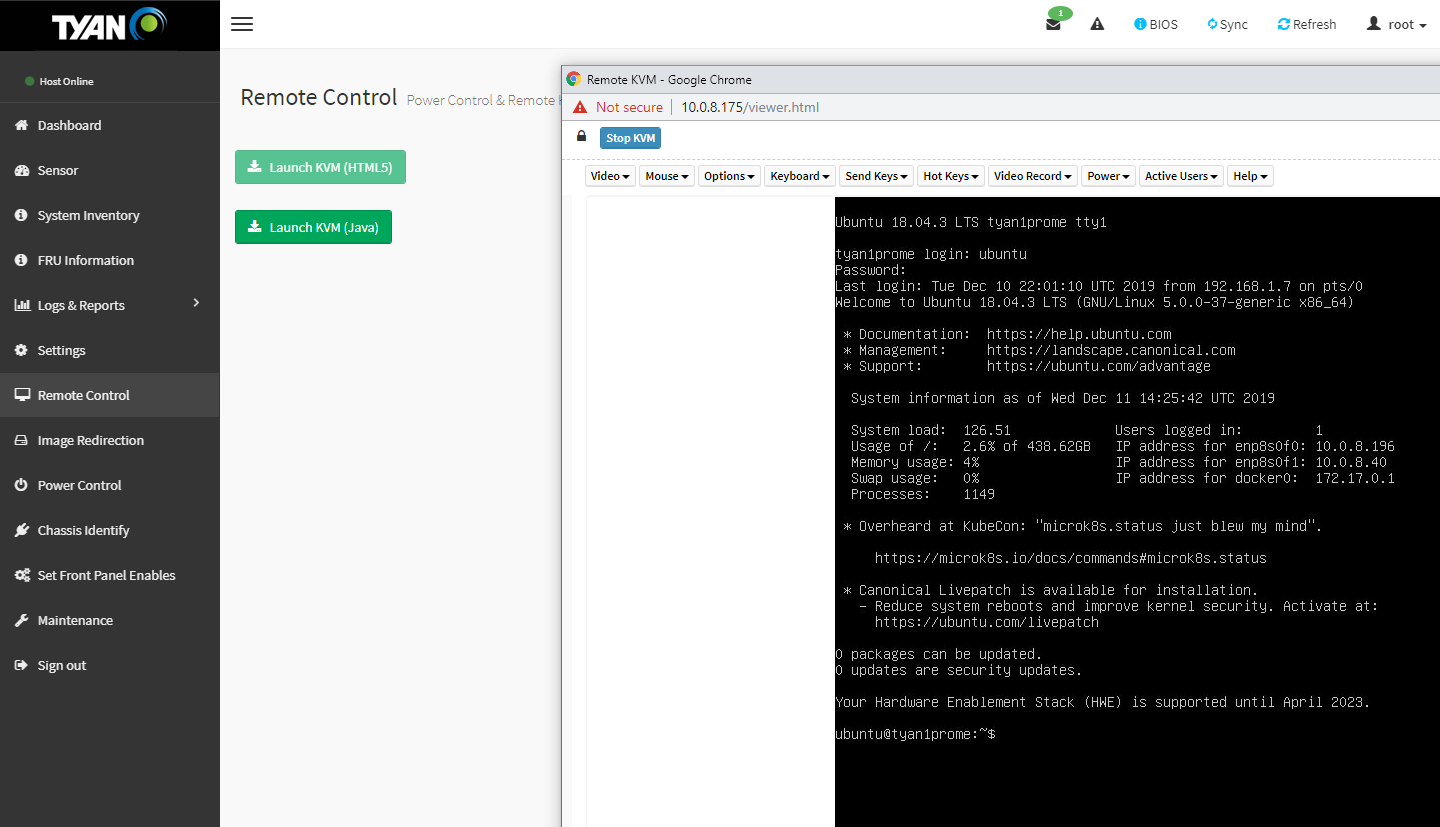The width and height of the screenshot is (1440, 827).
Task: Open the warning triangle alerts icon
Action: click(1097, 24)
